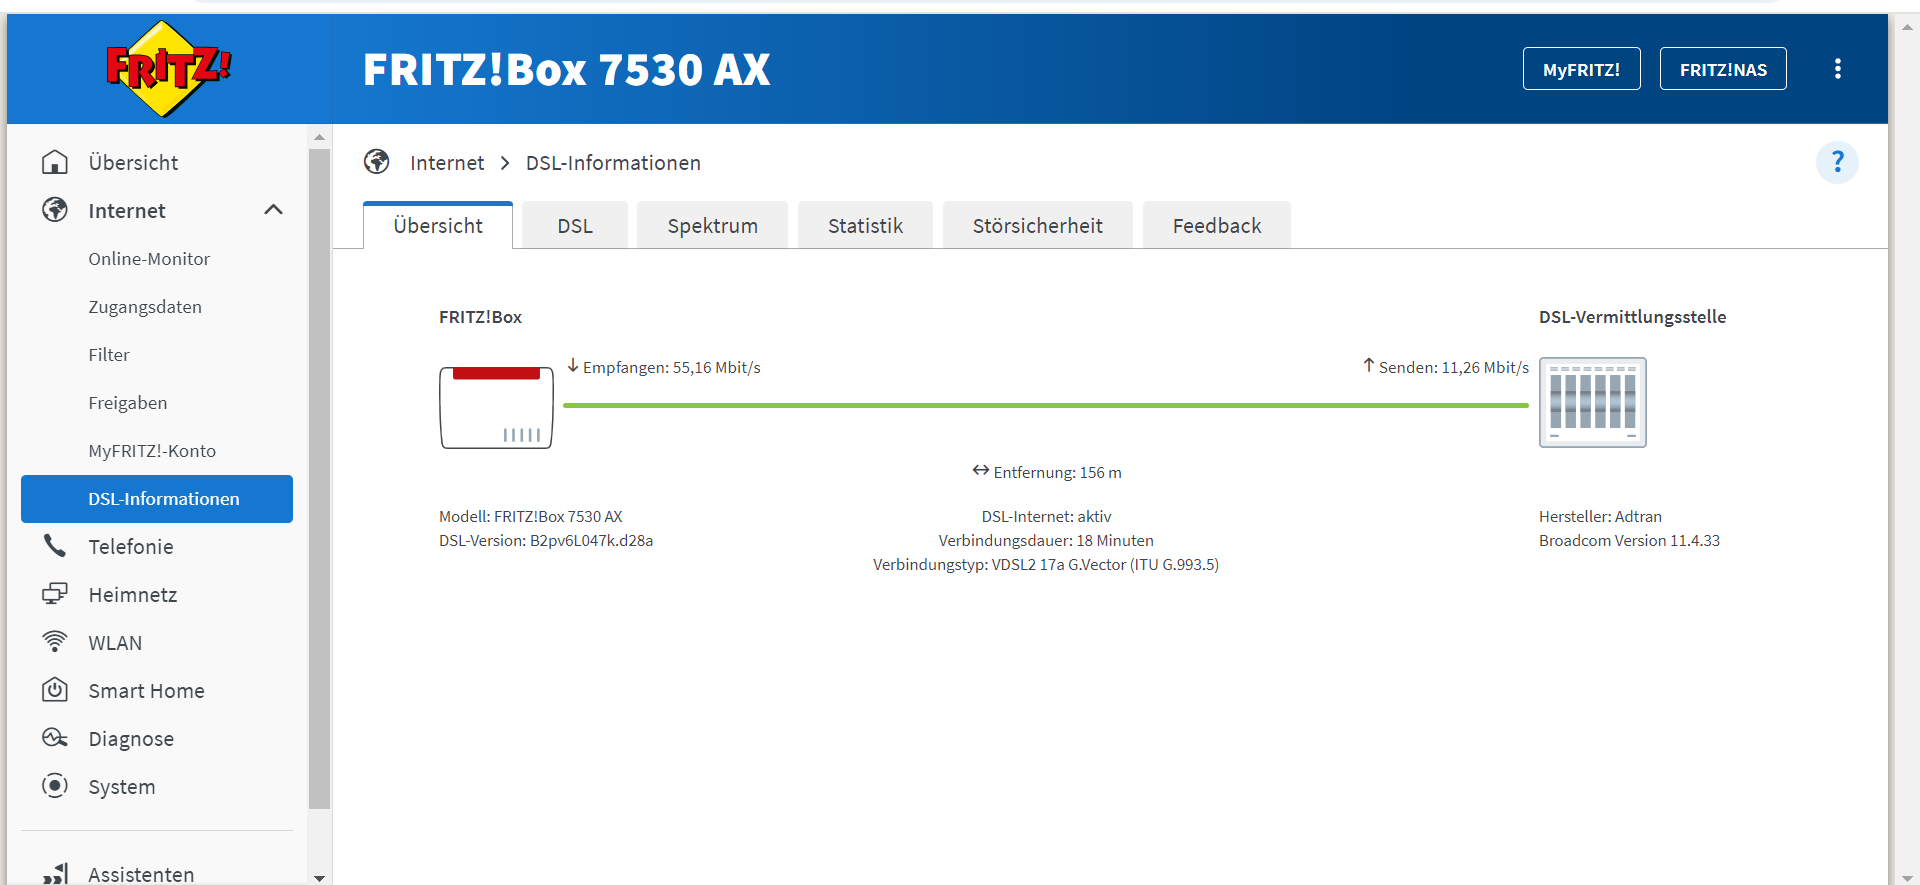The width and height of the screenshot is (1920, 885).
Task: Click 'Hersteller: Adtran' text
Action: point(1600,517)
